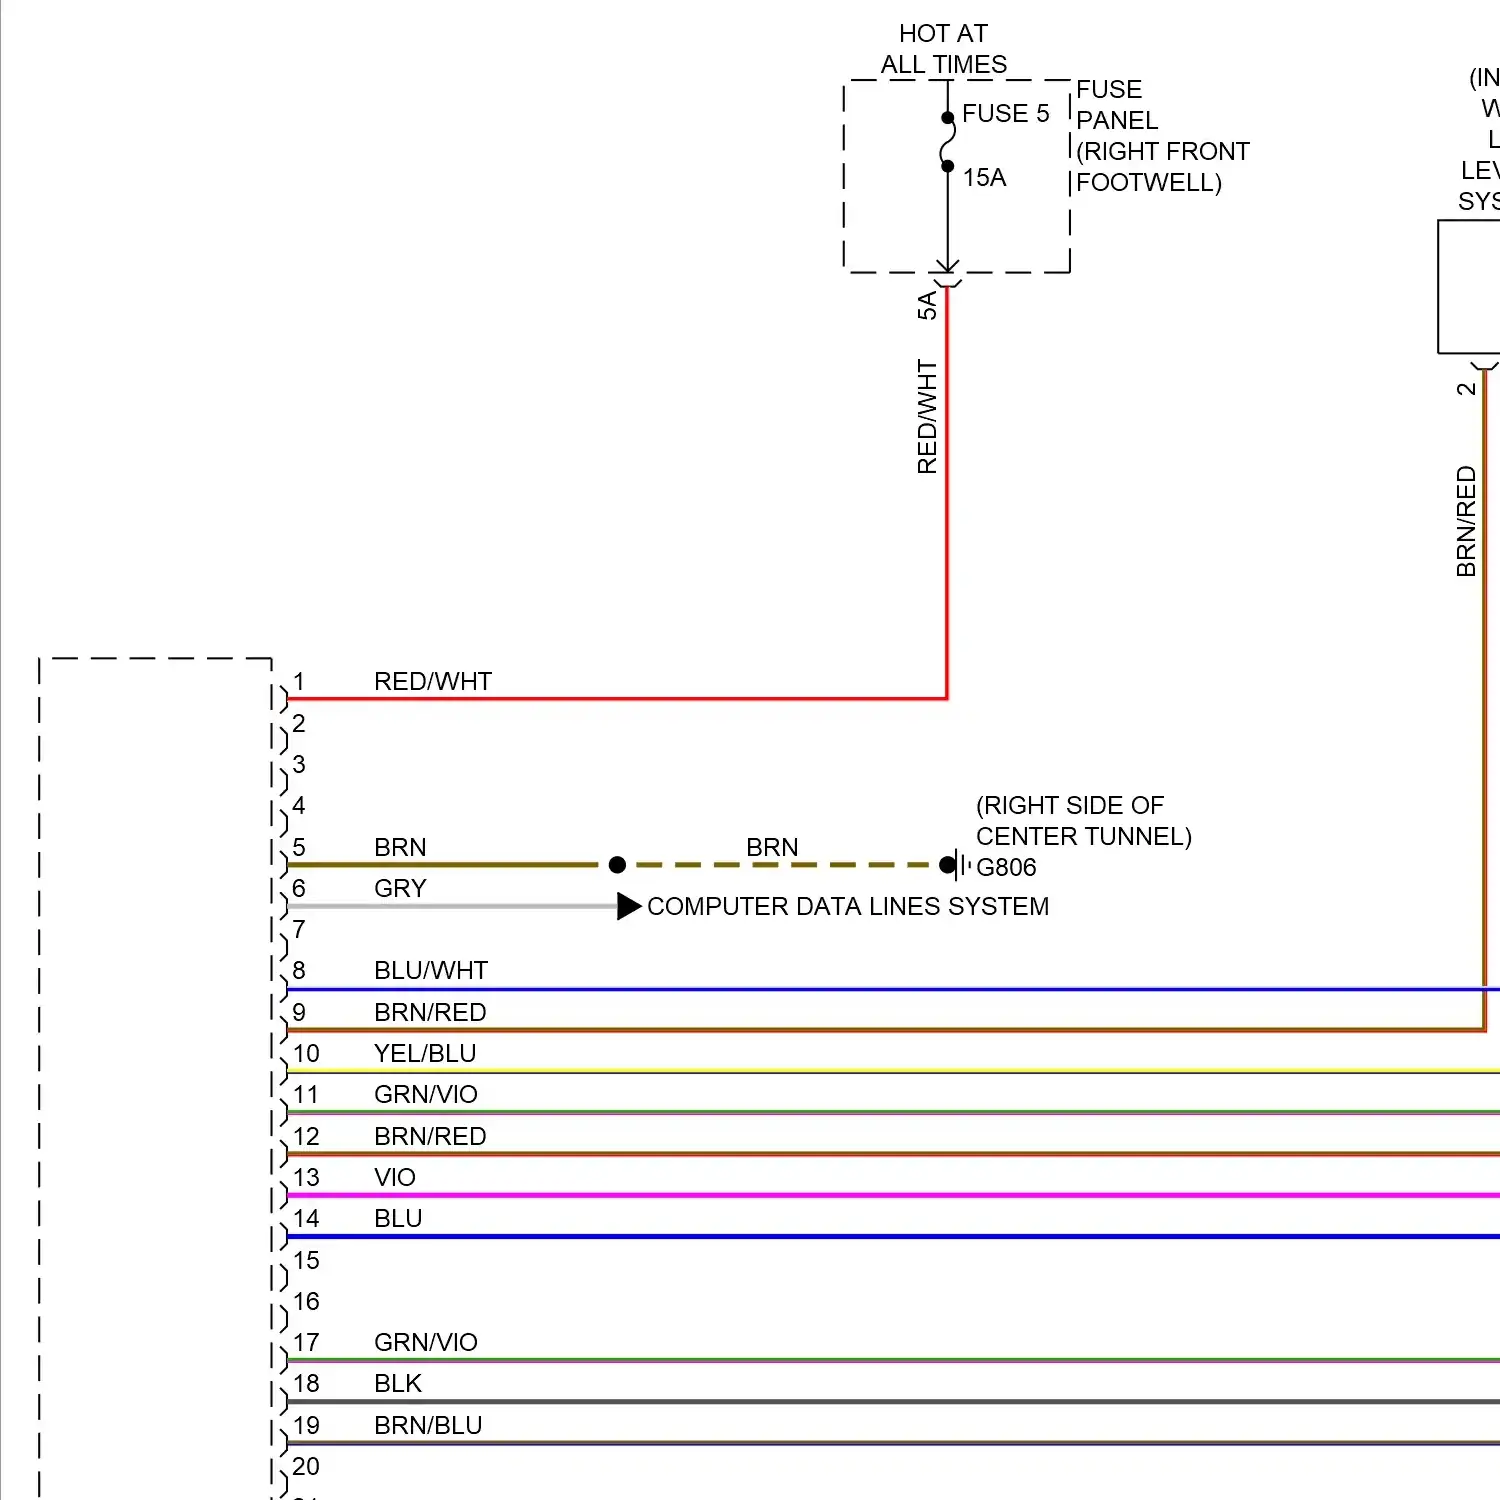
Task: Click the G806 ground label
Action: (x=1006, y=868)
